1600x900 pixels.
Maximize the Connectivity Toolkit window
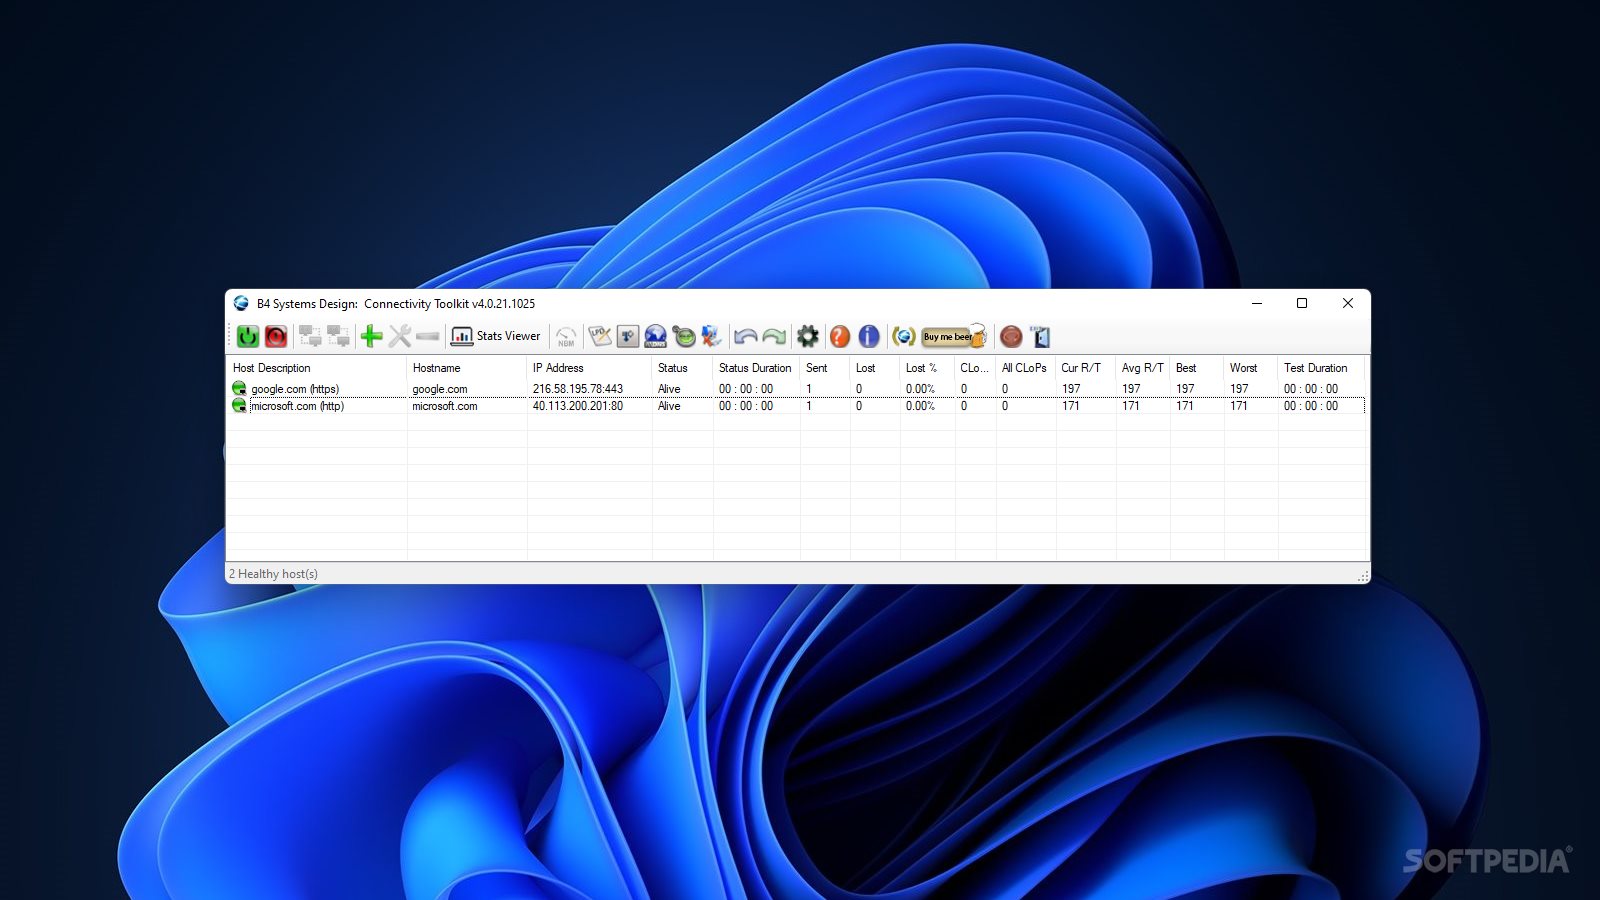pyautogui.click(x=1302, y=303)
